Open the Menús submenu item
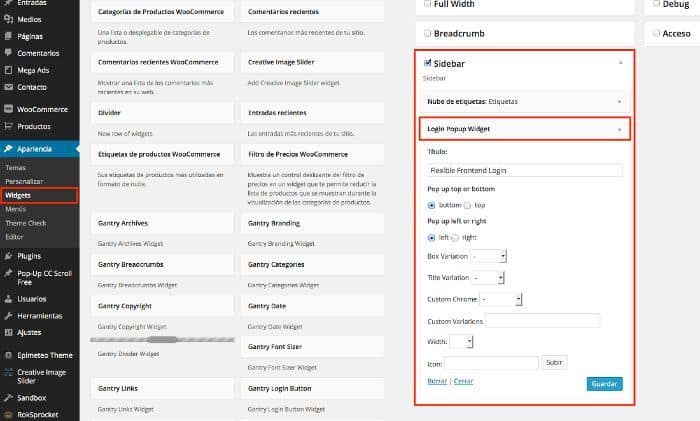This screenshot has height=421, width=700. (x=16, y=209)
